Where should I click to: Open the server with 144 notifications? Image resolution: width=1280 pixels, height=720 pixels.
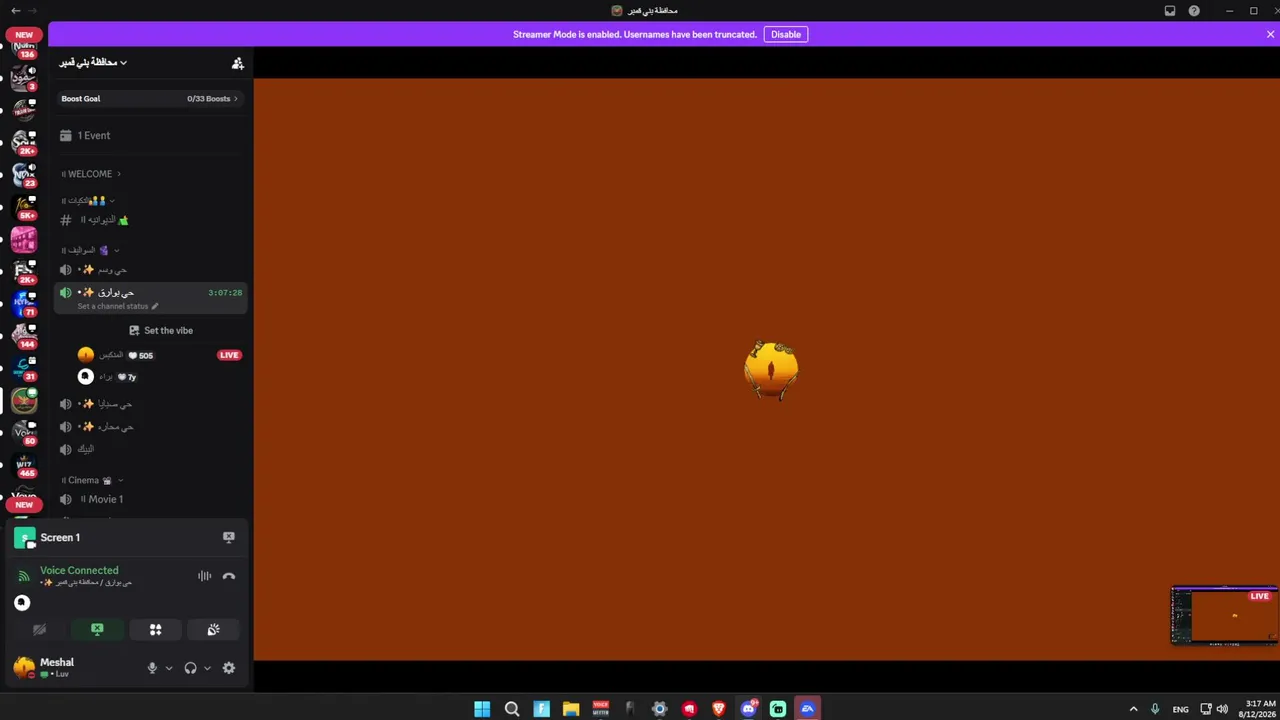click(x=24, y=335)
